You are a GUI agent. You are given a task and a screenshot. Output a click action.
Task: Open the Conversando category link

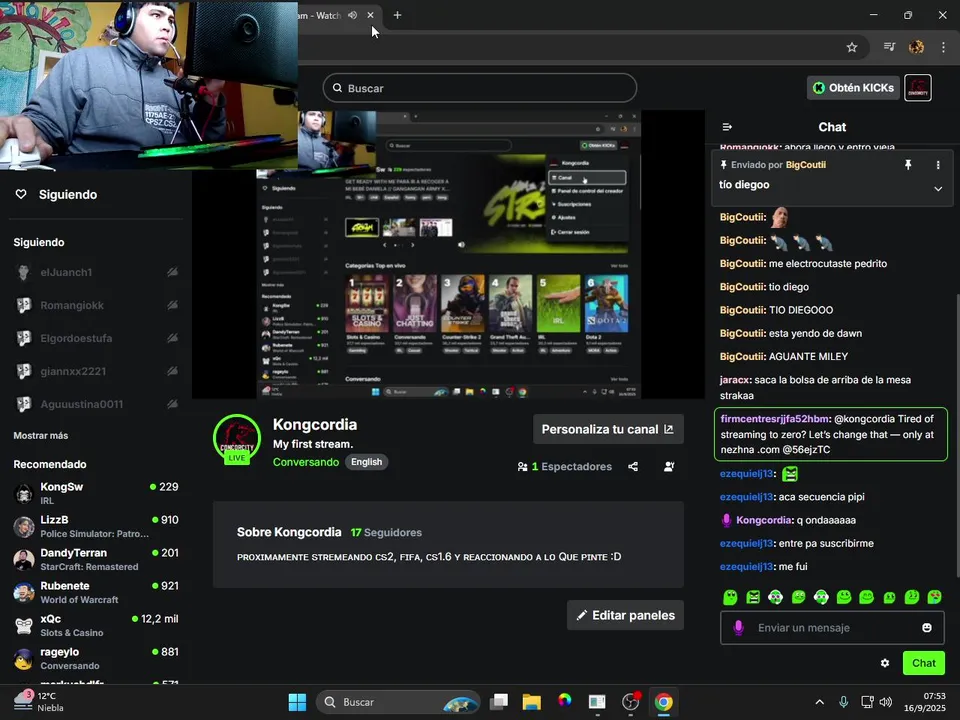[306, 462]
